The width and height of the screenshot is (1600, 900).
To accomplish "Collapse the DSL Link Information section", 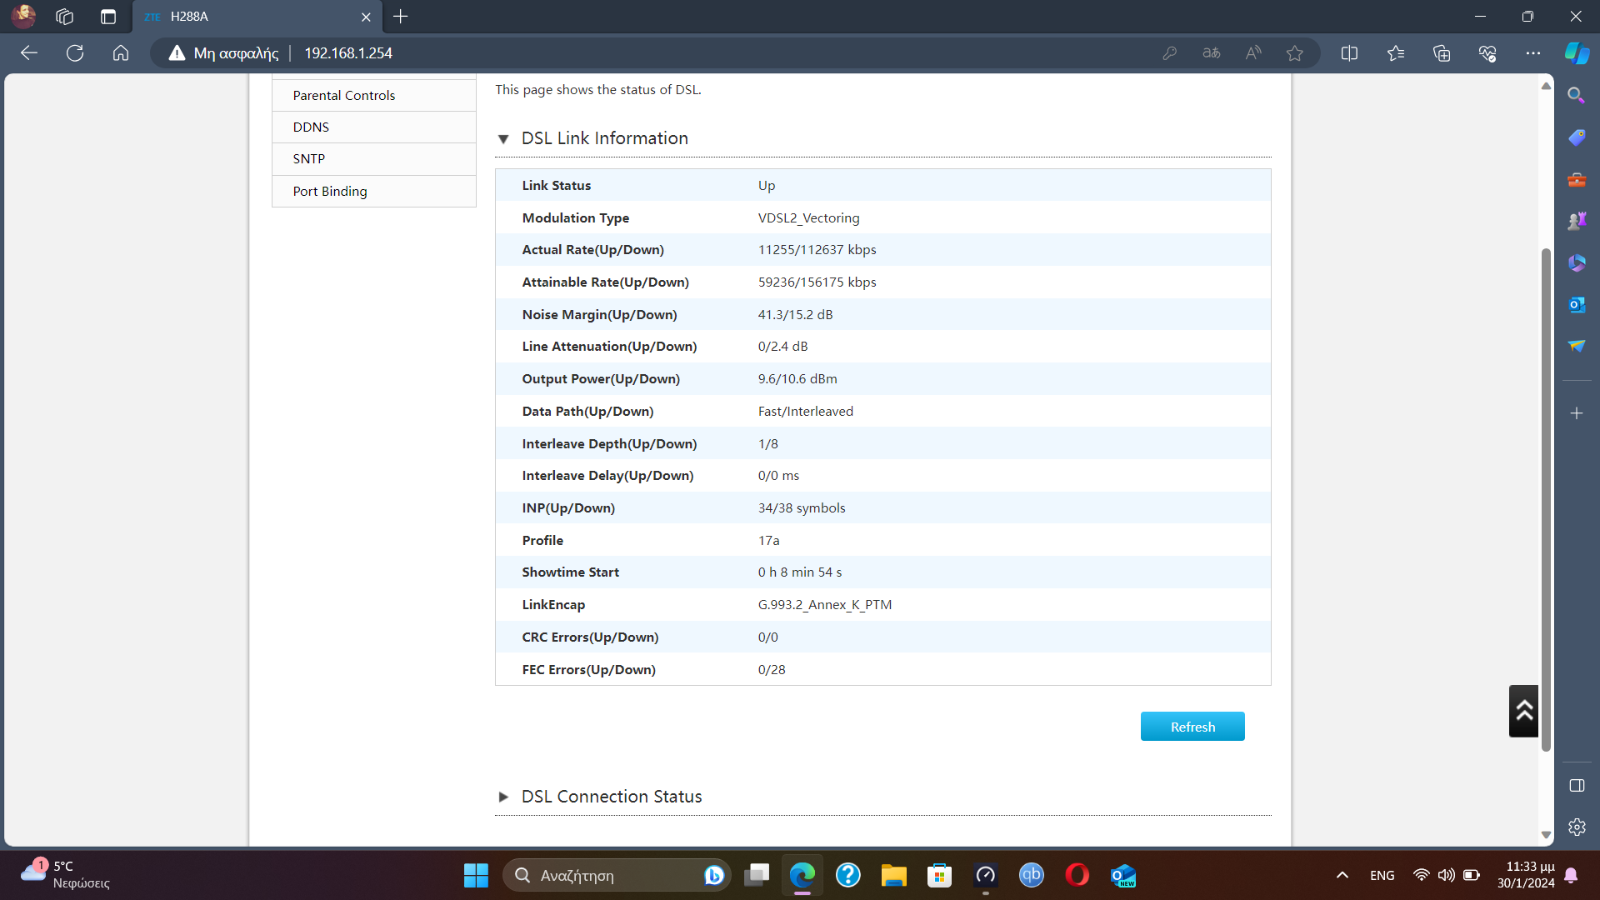I will (504, 139).
